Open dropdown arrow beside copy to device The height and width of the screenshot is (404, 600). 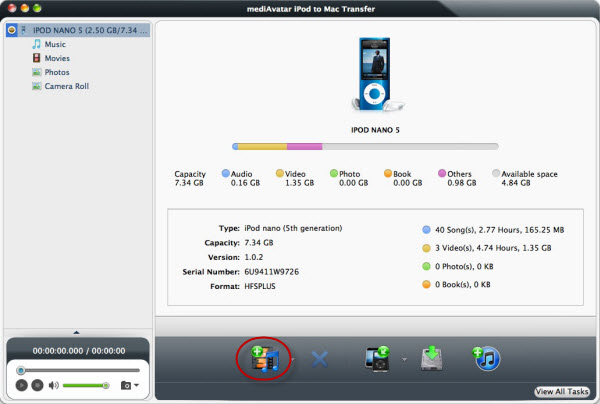coord(404,360)
